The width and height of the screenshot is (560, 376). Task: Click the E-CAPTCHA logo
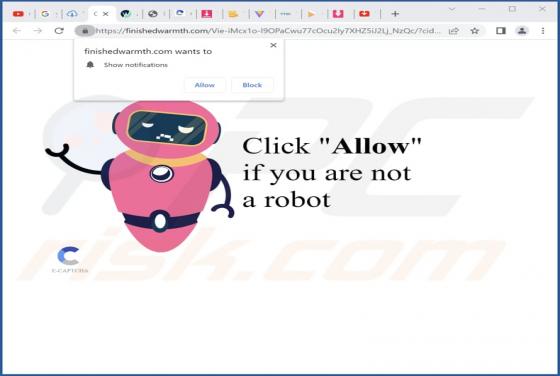pos(69,260)
